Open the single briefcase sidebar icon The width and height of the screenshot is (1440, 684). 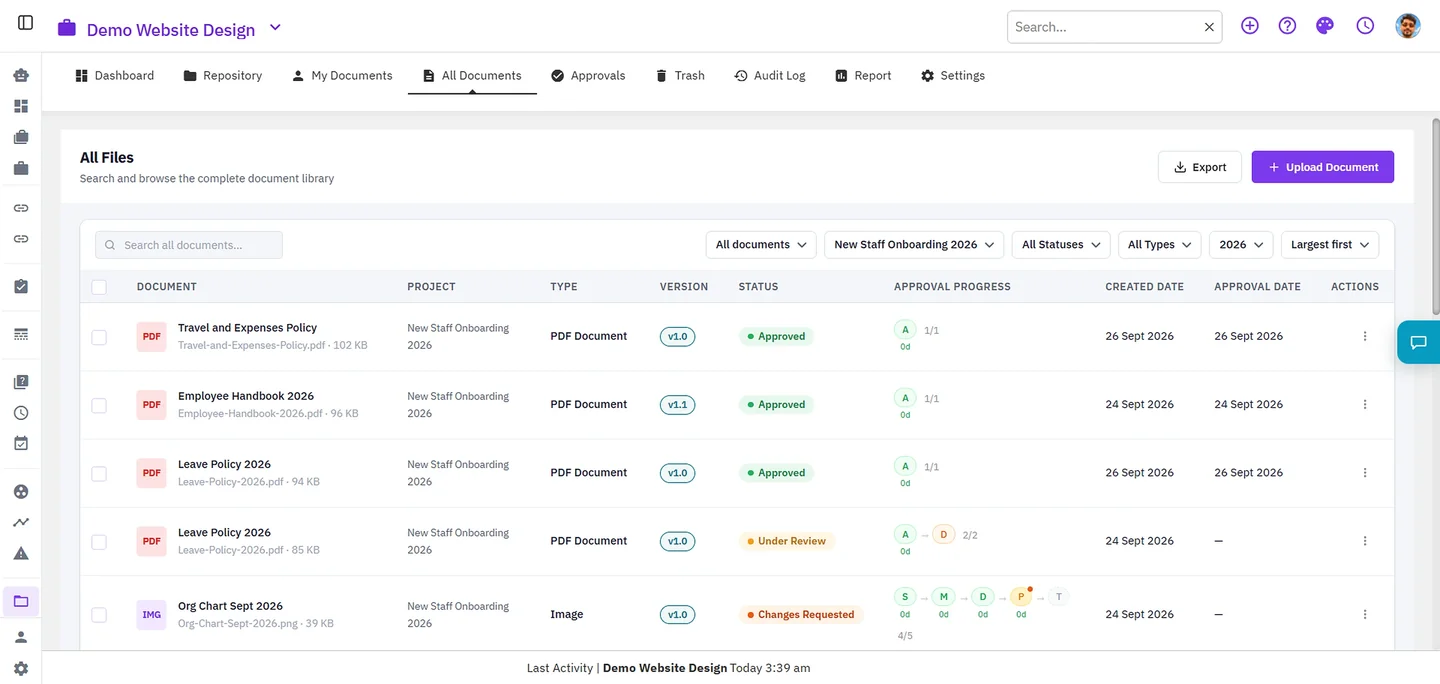pyautogui.click(x=21, y=168)
